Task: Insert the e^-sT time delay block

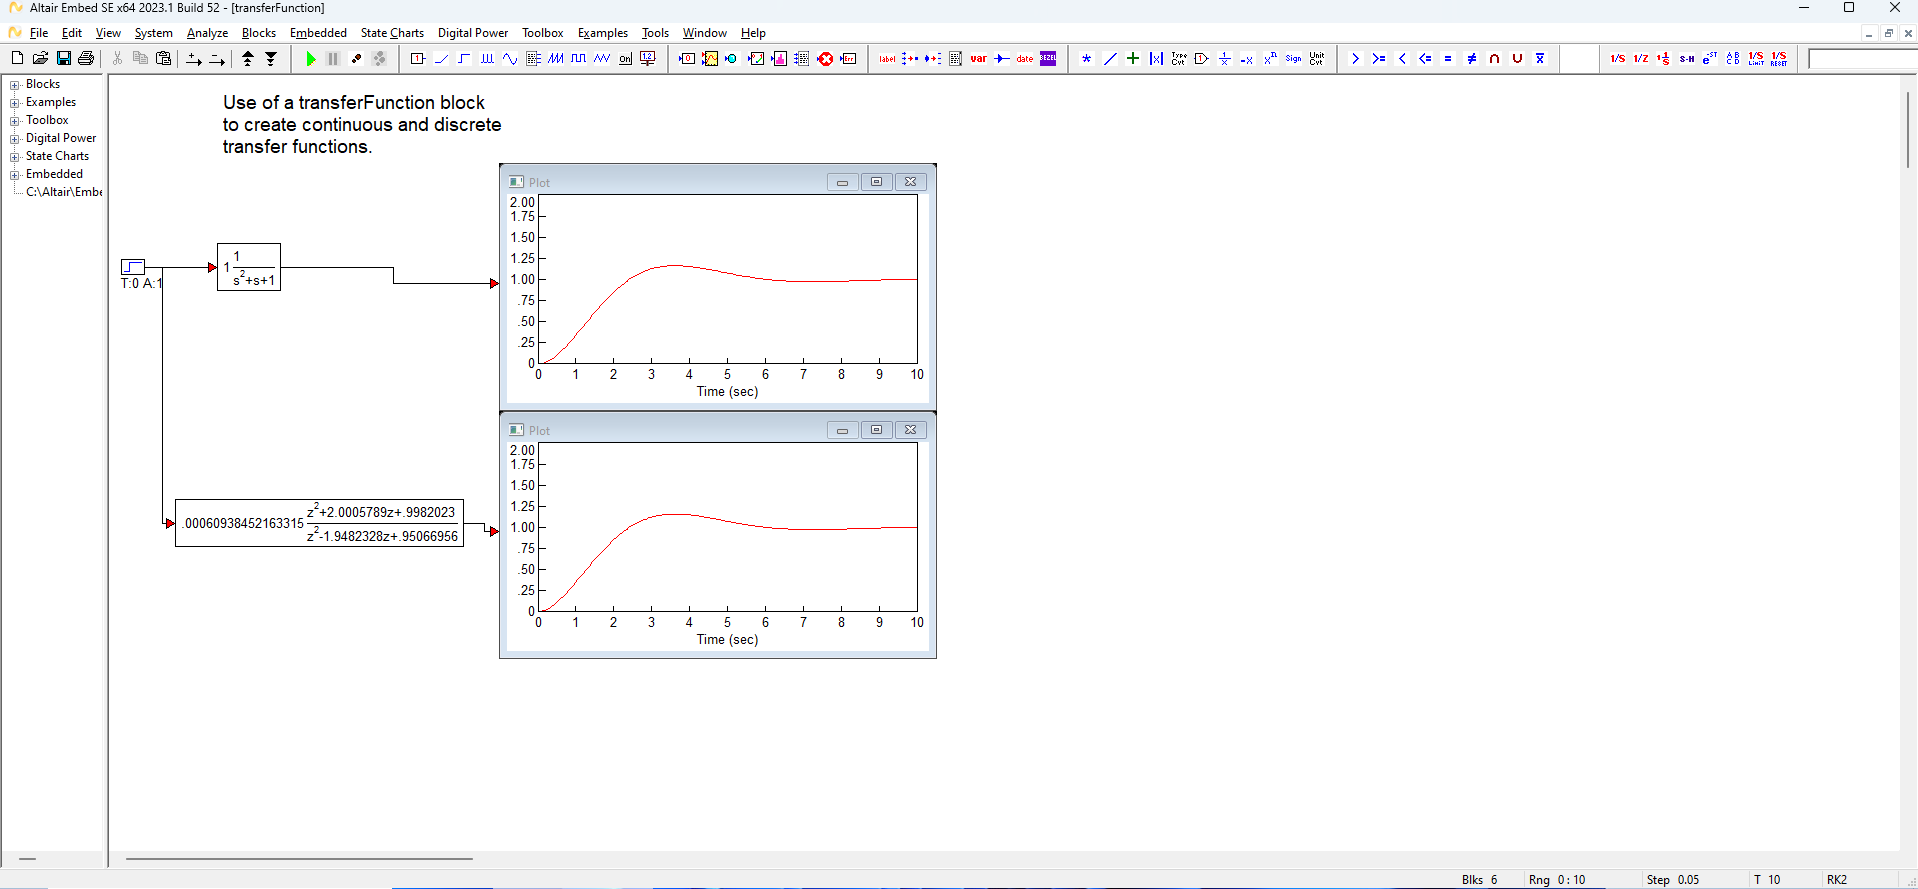Action: 1710,59
